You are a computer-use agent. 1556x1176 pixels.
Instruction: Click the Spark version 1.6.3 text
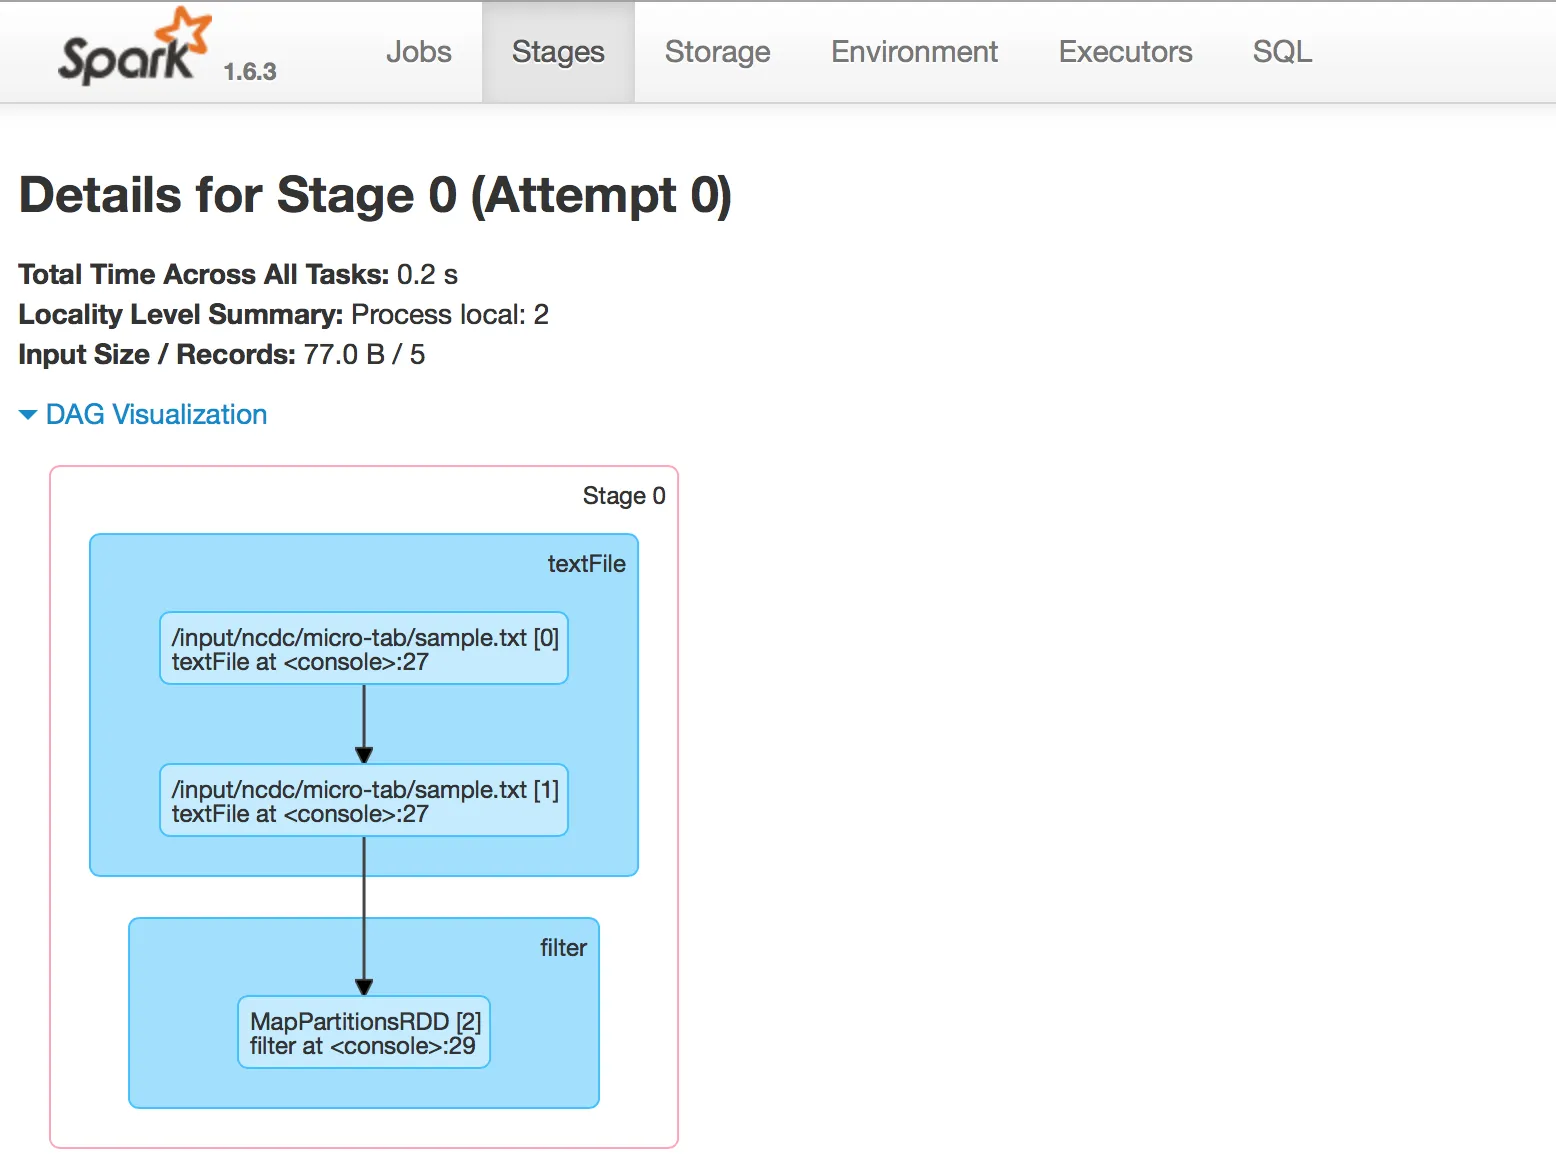pyautogui.click(x=250, y=72)
